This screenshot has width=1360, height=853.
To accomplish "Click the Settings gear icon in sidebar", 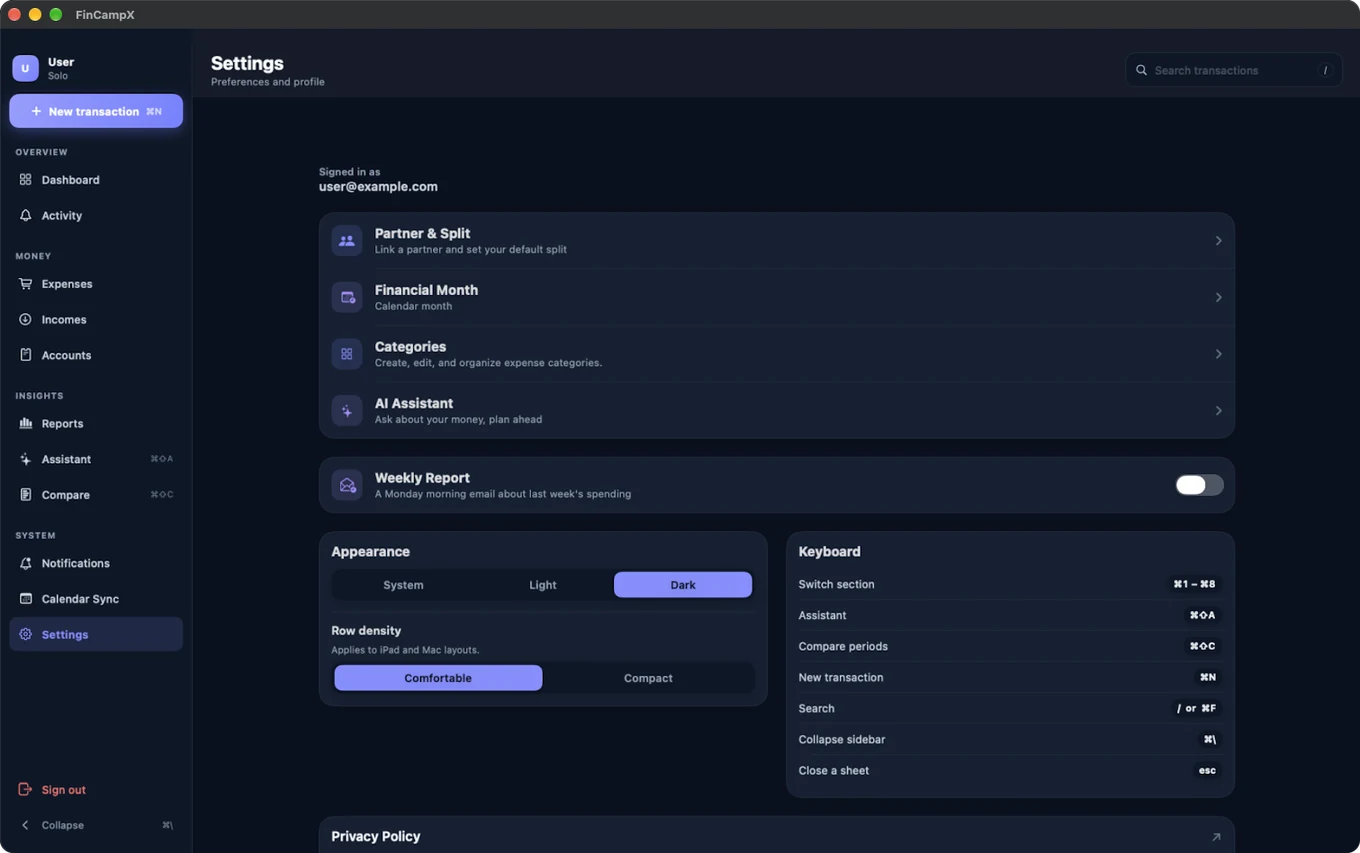I will pyautogui.click(x=26, y=635).
